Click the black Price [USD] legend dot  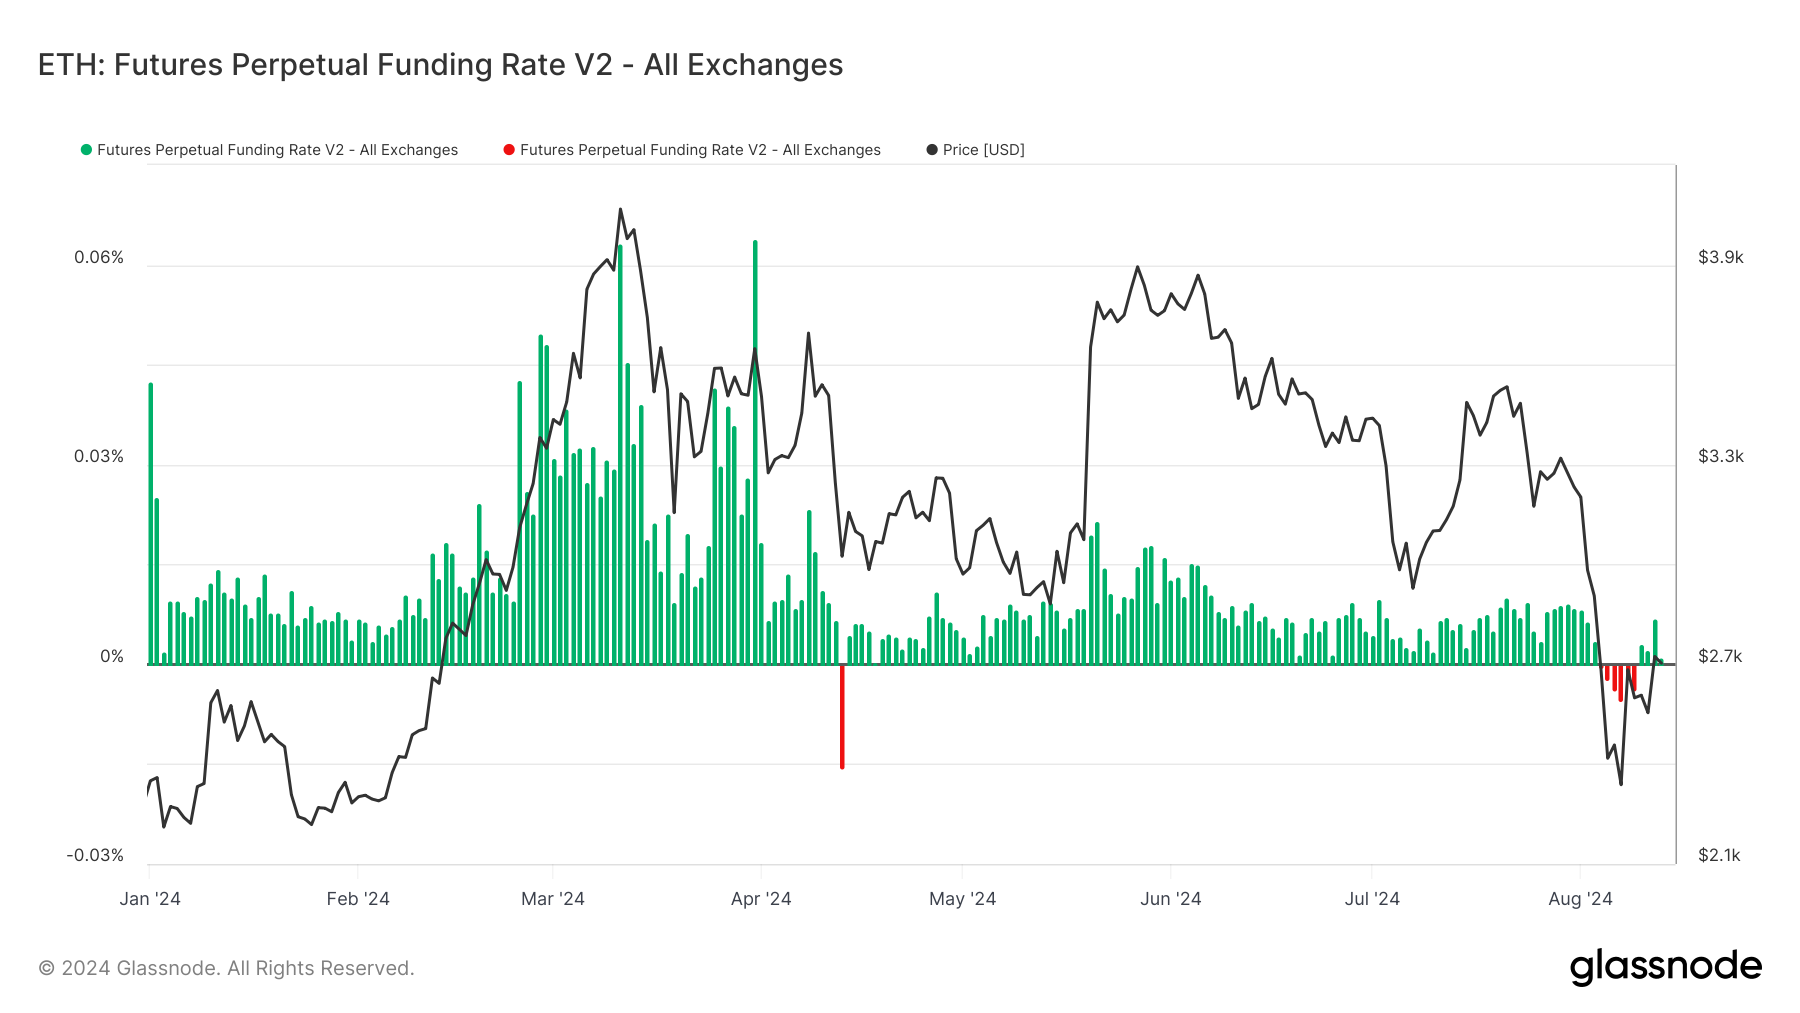pos(932,150)
